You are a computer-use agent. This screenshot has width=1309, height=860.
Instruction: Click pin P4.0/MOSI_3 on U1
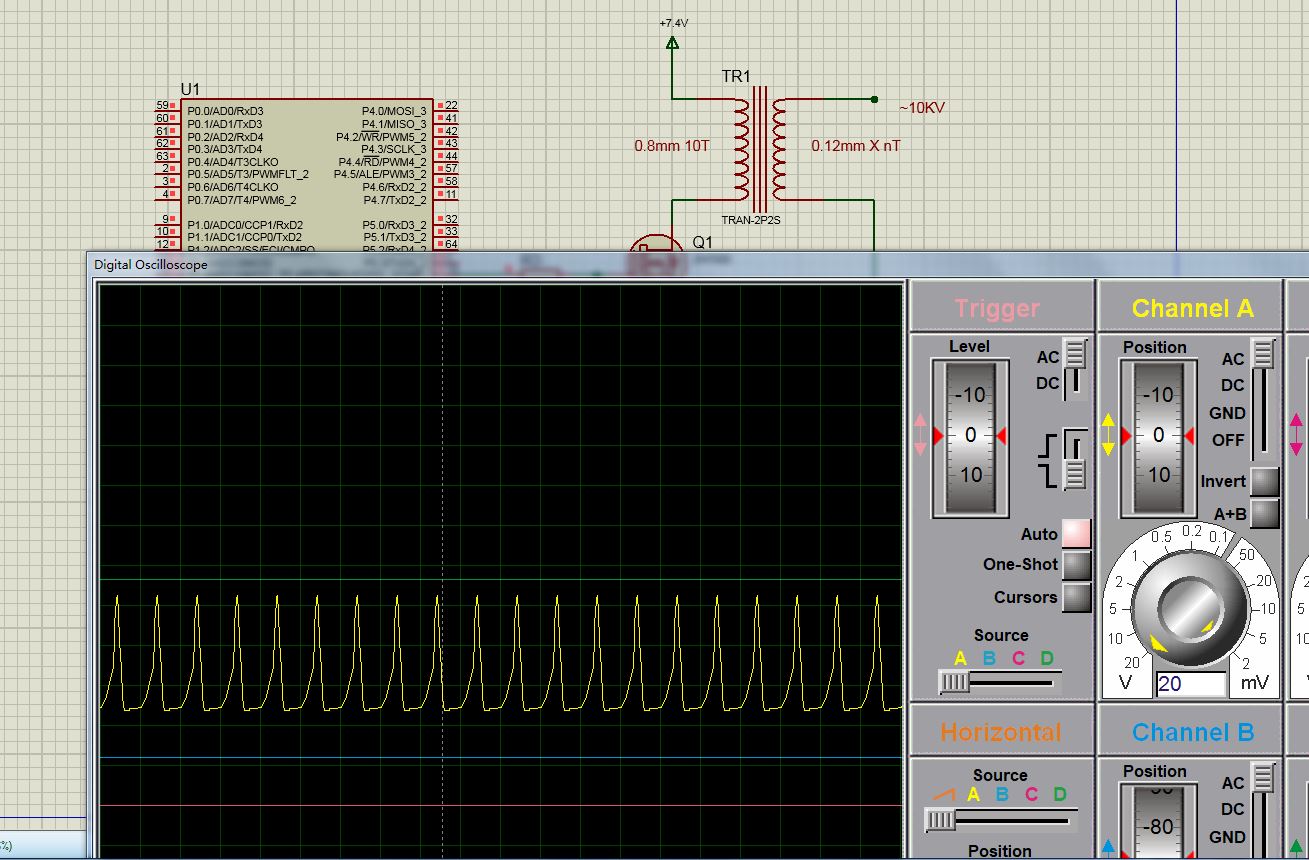tap(394, 111)
